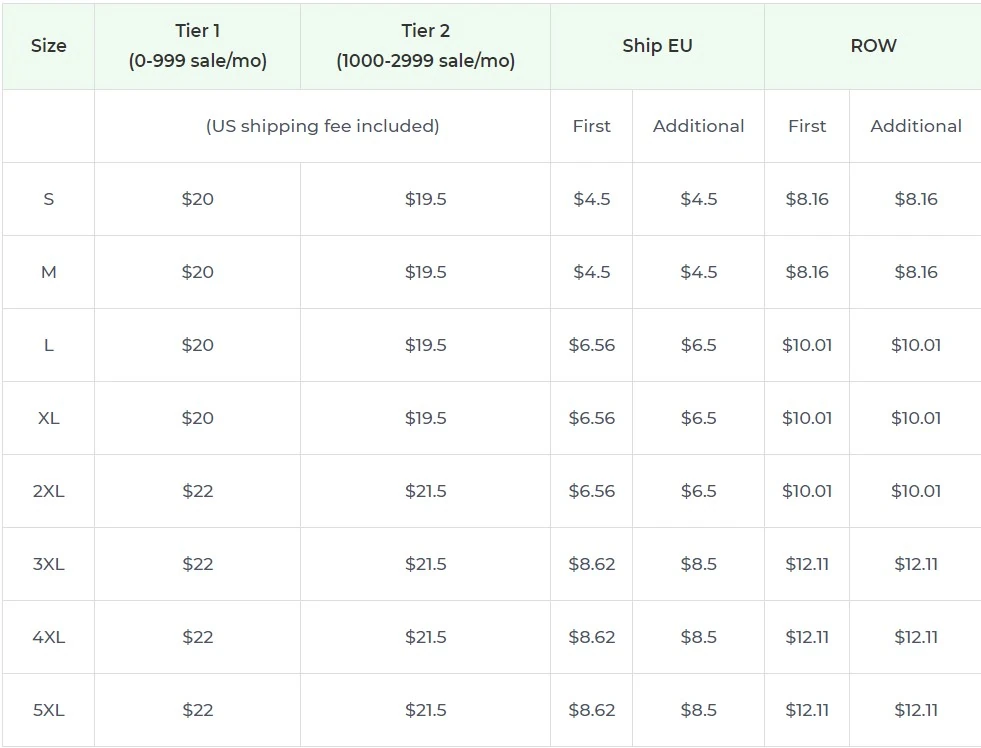Click Ship EU First price for 2XL

(591, 491)
